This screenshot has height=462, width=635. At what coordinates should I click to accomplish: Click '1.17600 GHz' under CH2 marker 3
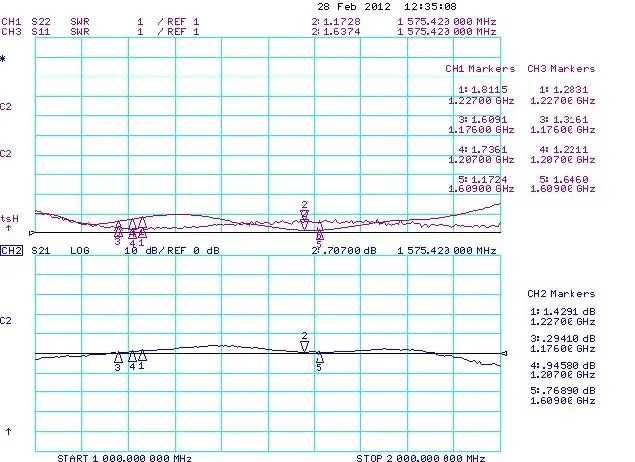pos(563,349)
